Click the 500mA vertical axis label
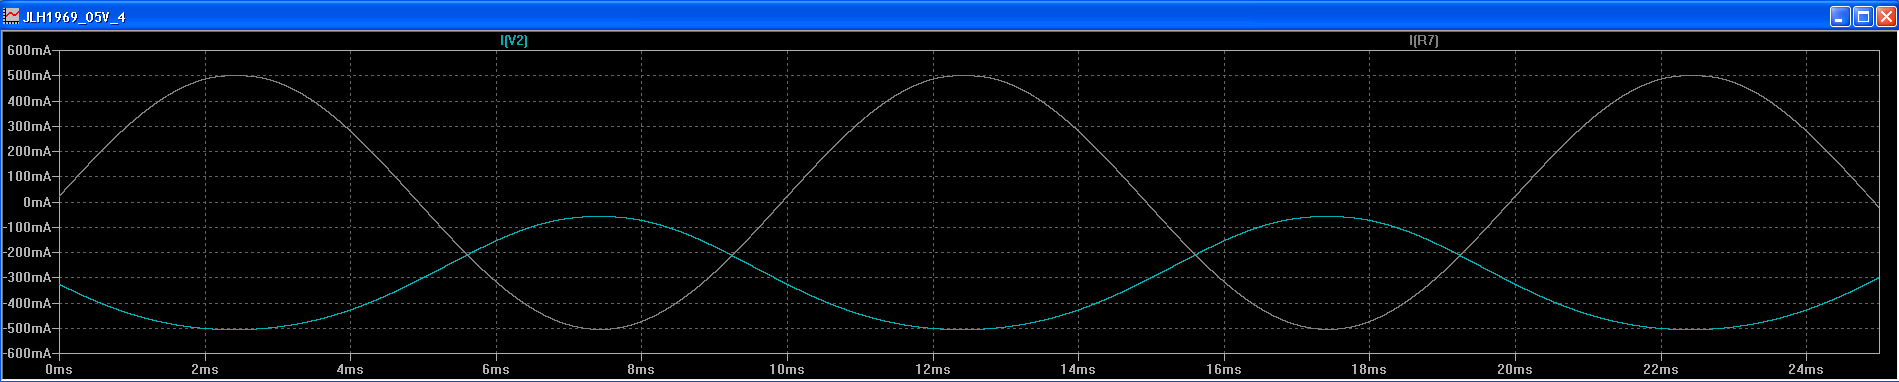Screen dimensions: 1899x382 (x=29, y=76)
